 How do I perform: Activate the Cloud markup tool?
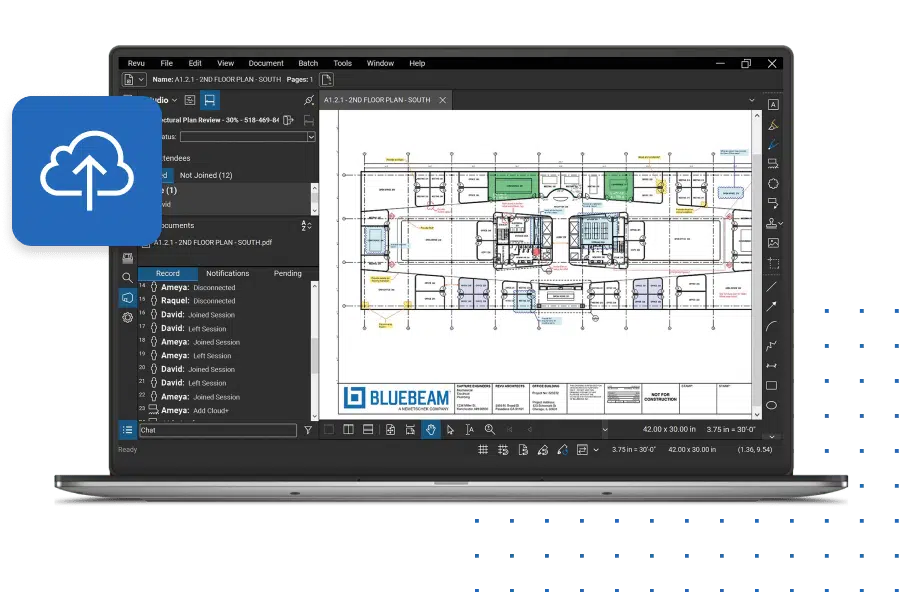point(773,183)
